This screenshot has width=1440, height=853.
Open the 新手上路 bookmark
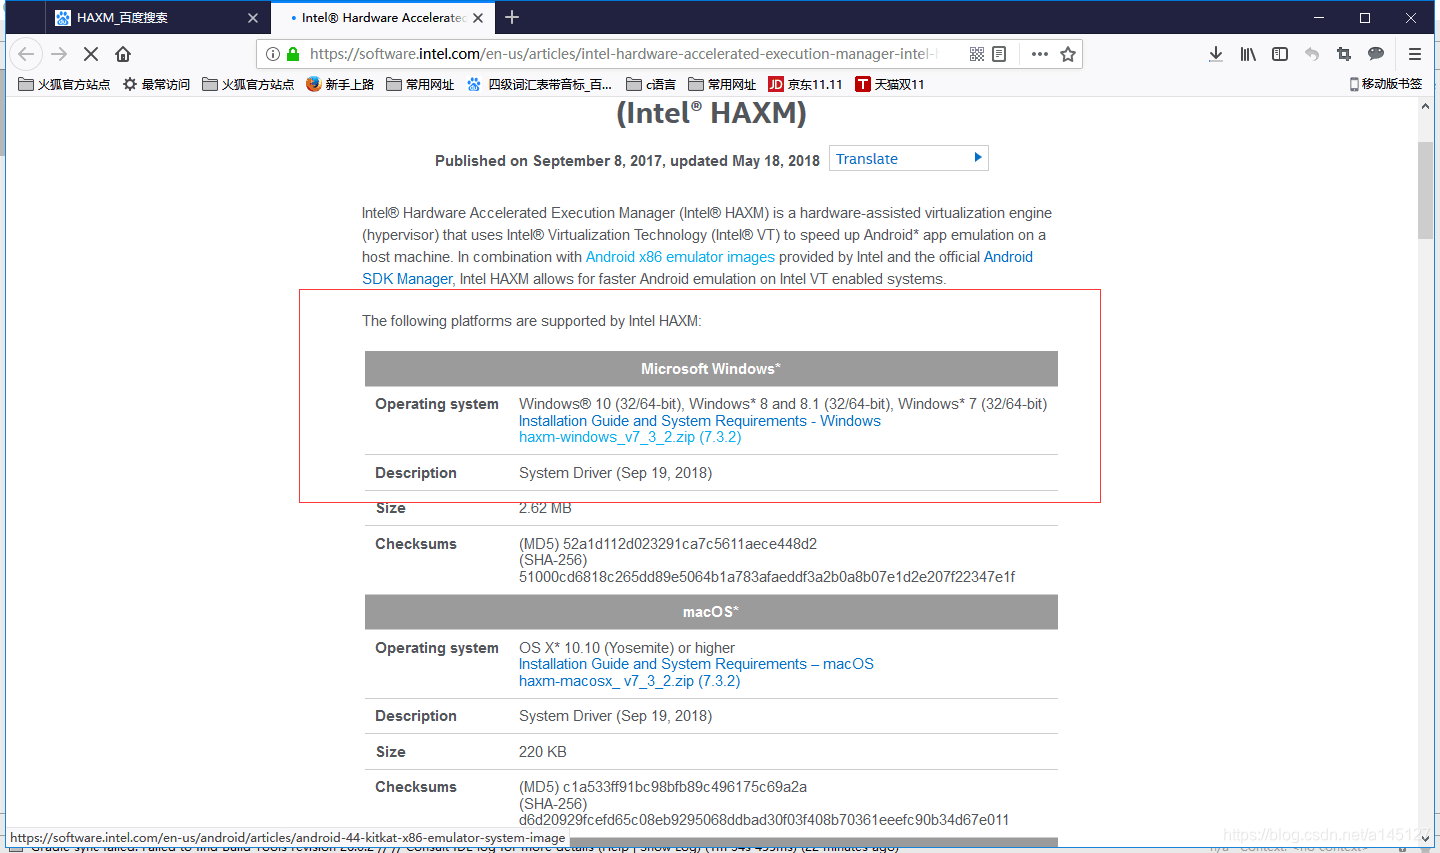click(x=340, y=84)
